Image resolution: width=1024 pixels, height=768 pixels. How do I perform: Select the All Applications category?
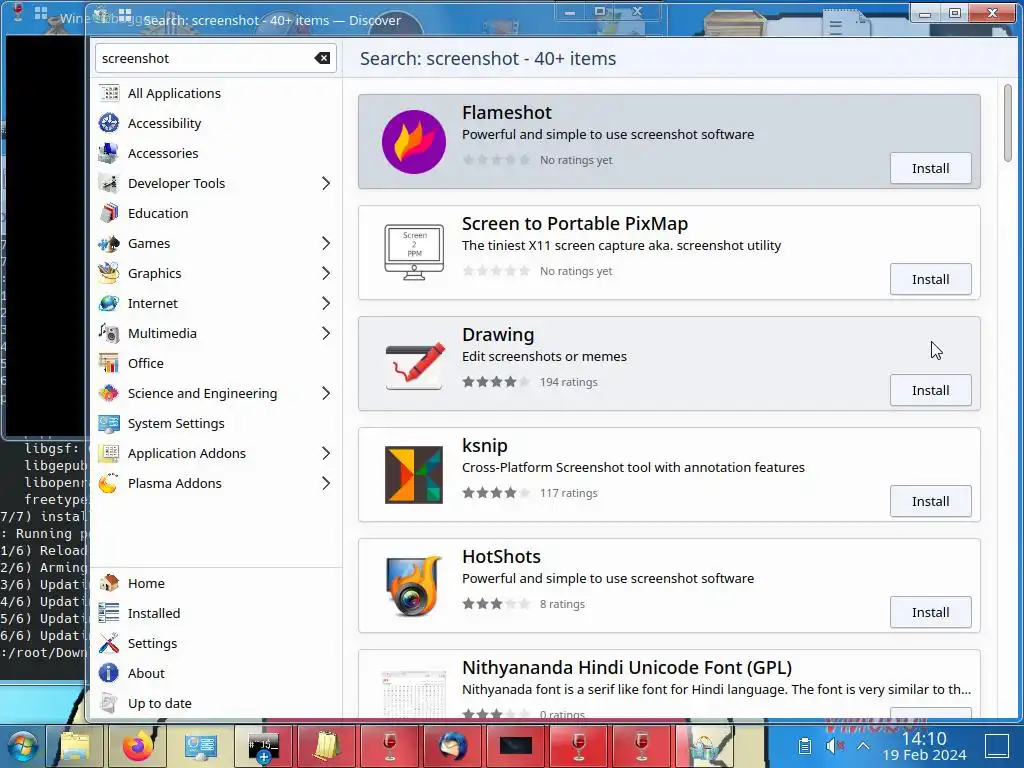216,93
